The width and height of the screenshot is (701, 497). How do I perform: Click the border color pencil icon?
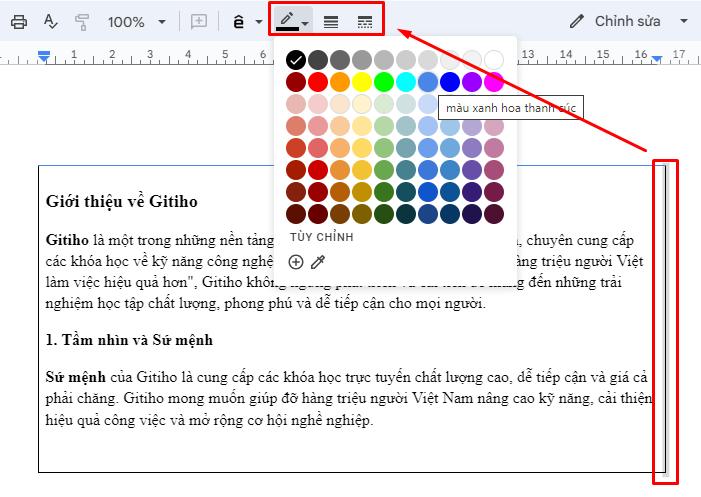(x=287, y=21)
